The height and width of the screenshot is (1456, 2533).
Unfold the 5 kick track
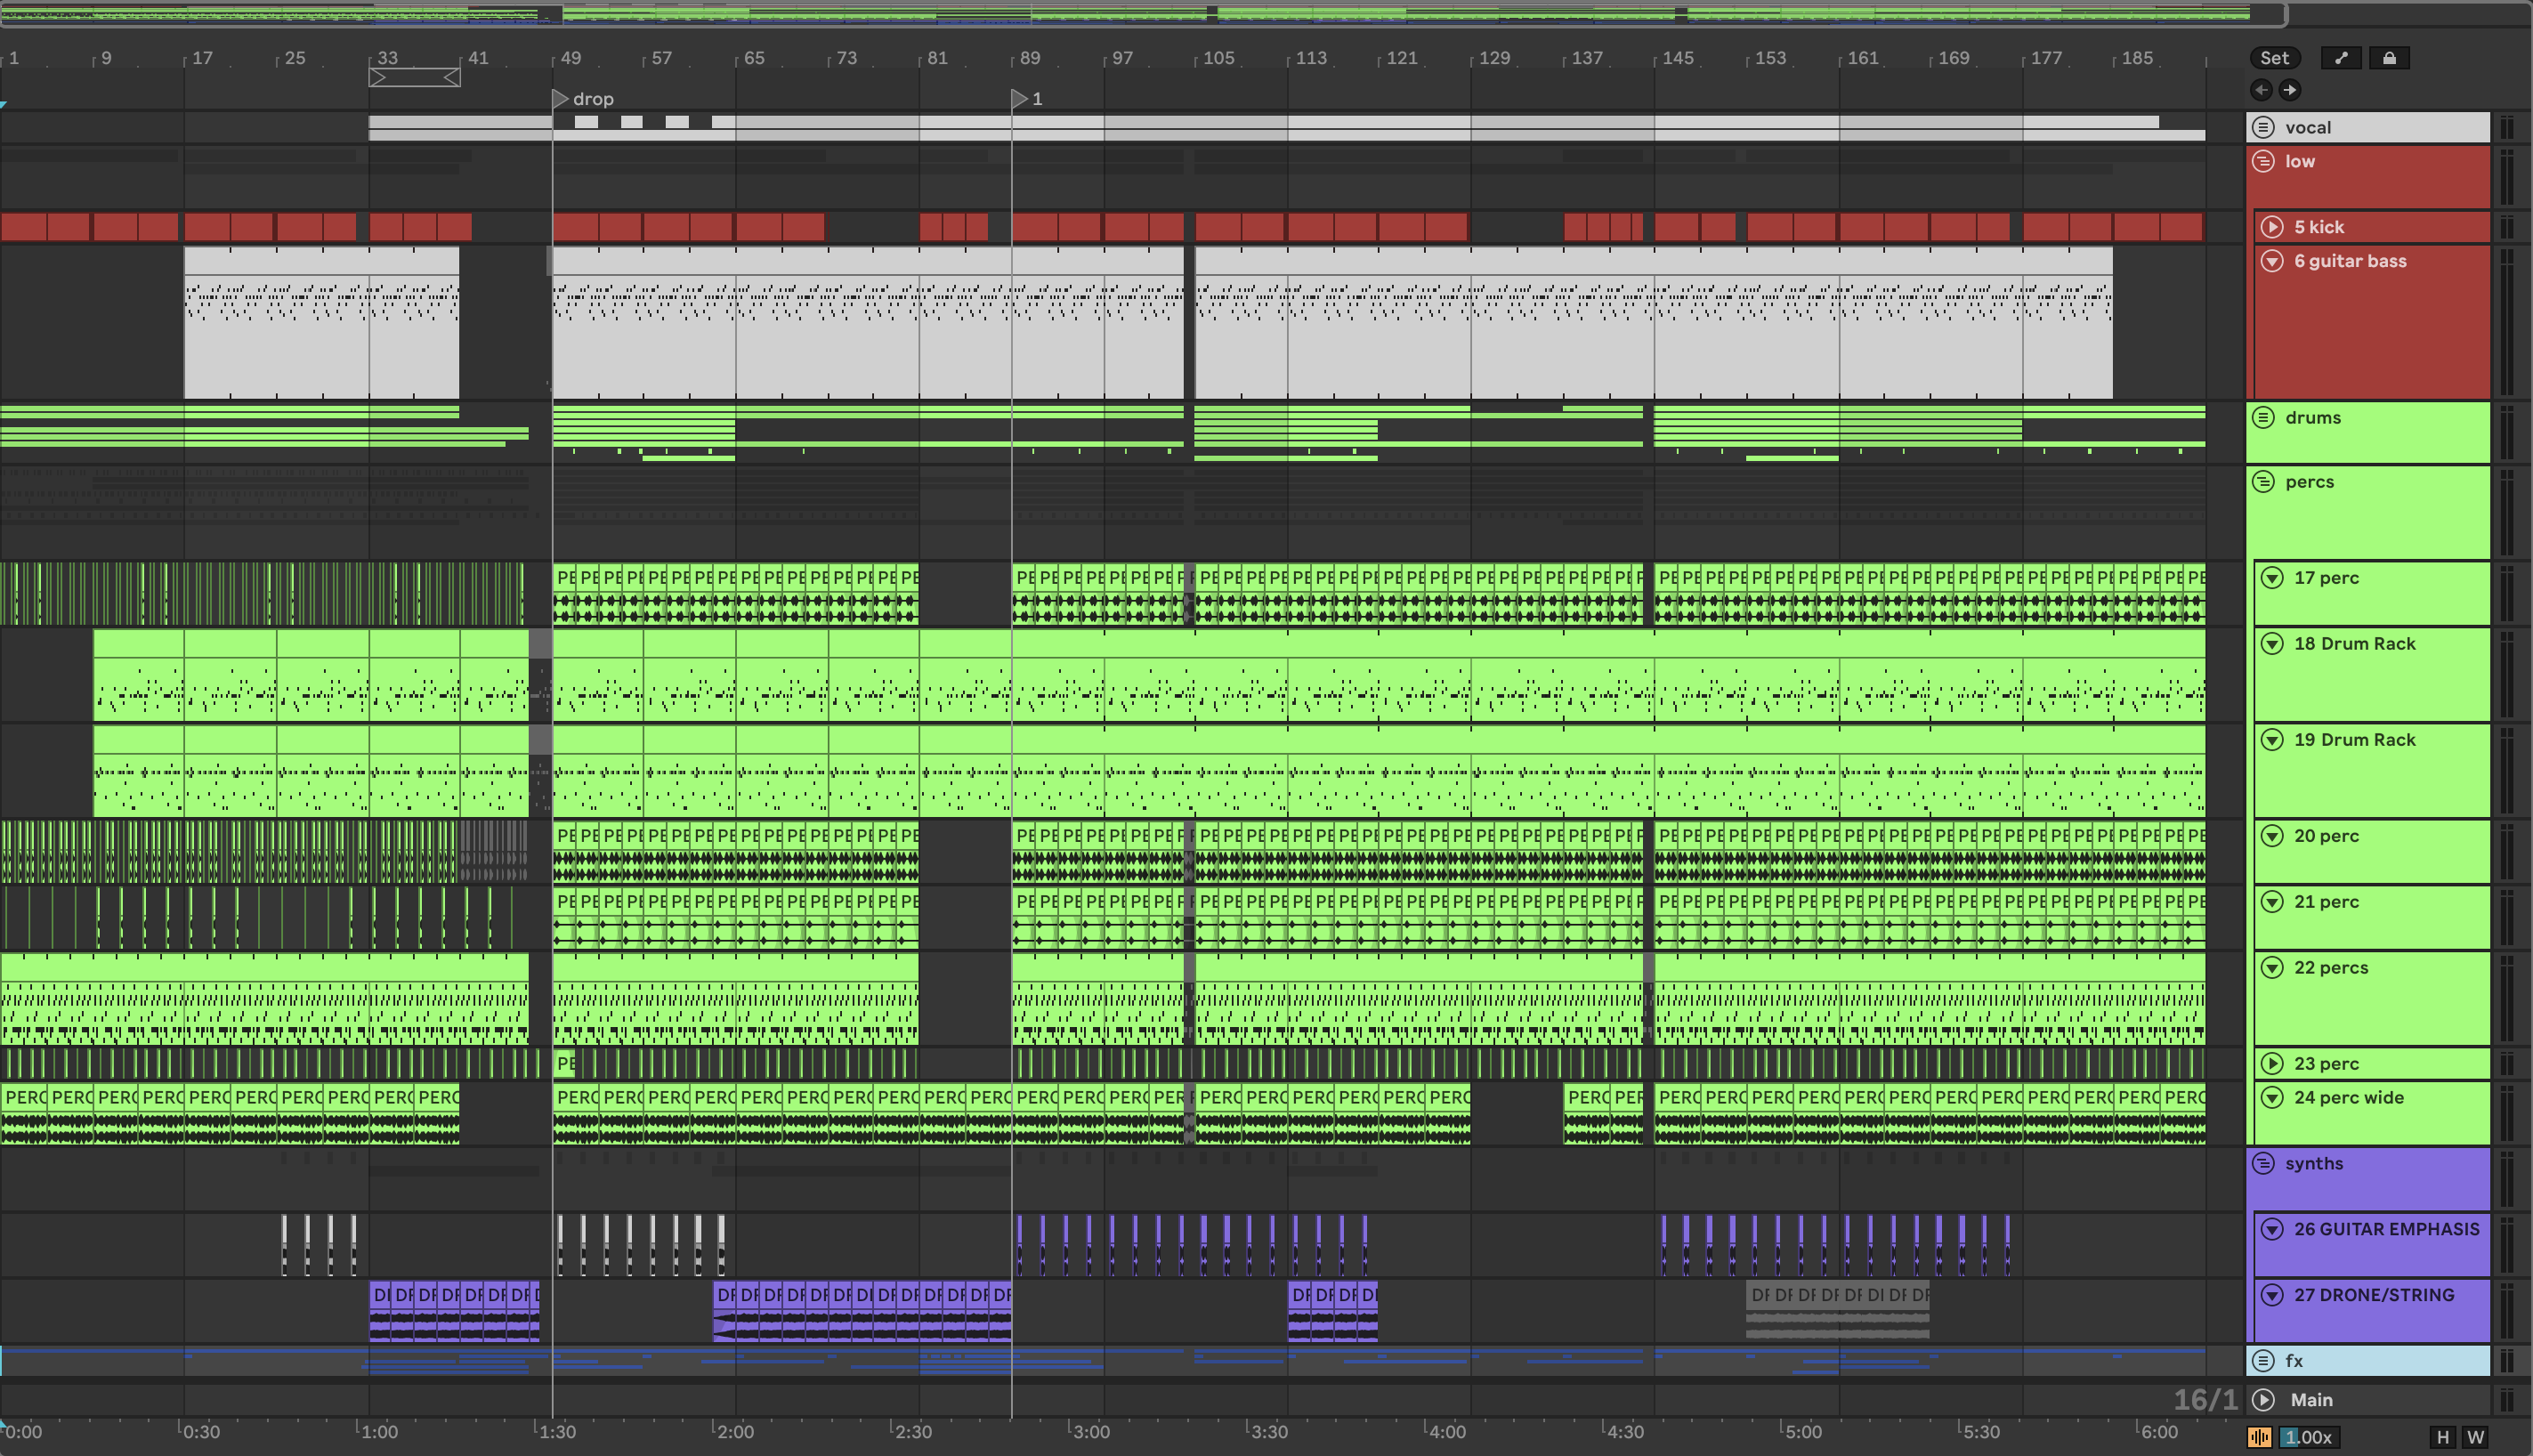[x=2272, y=227]
